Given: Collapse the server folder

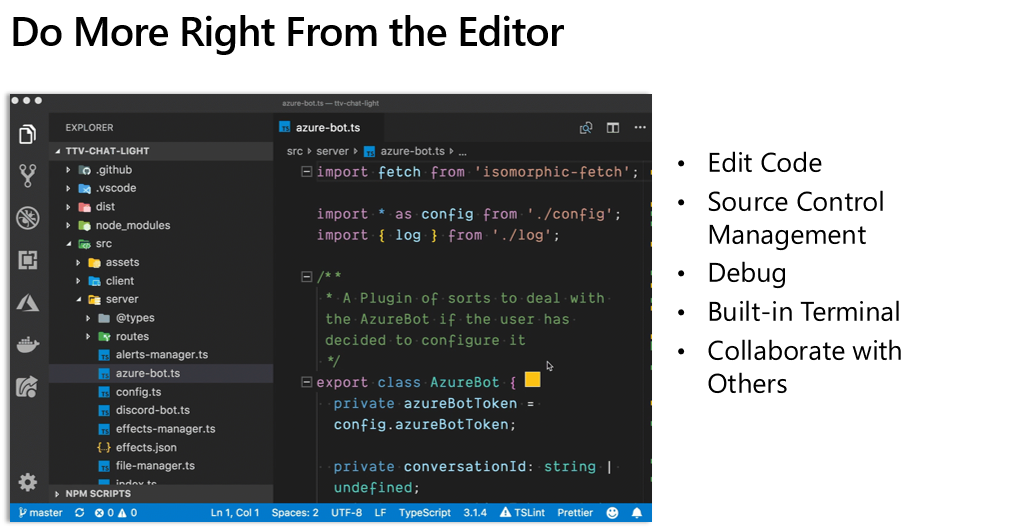Looking at the screenshot, I should [x=161, y=299].
